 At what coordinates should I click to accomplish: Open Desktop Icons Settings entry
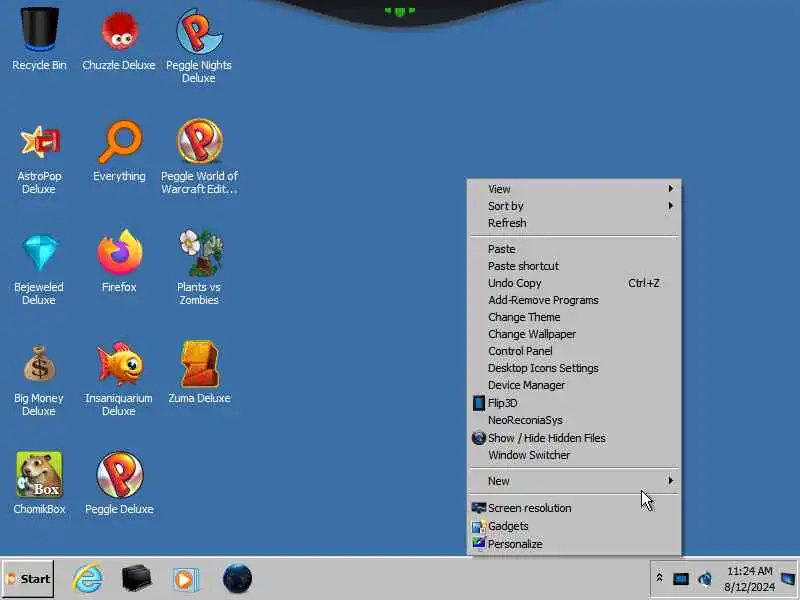[x=574, y=368]
